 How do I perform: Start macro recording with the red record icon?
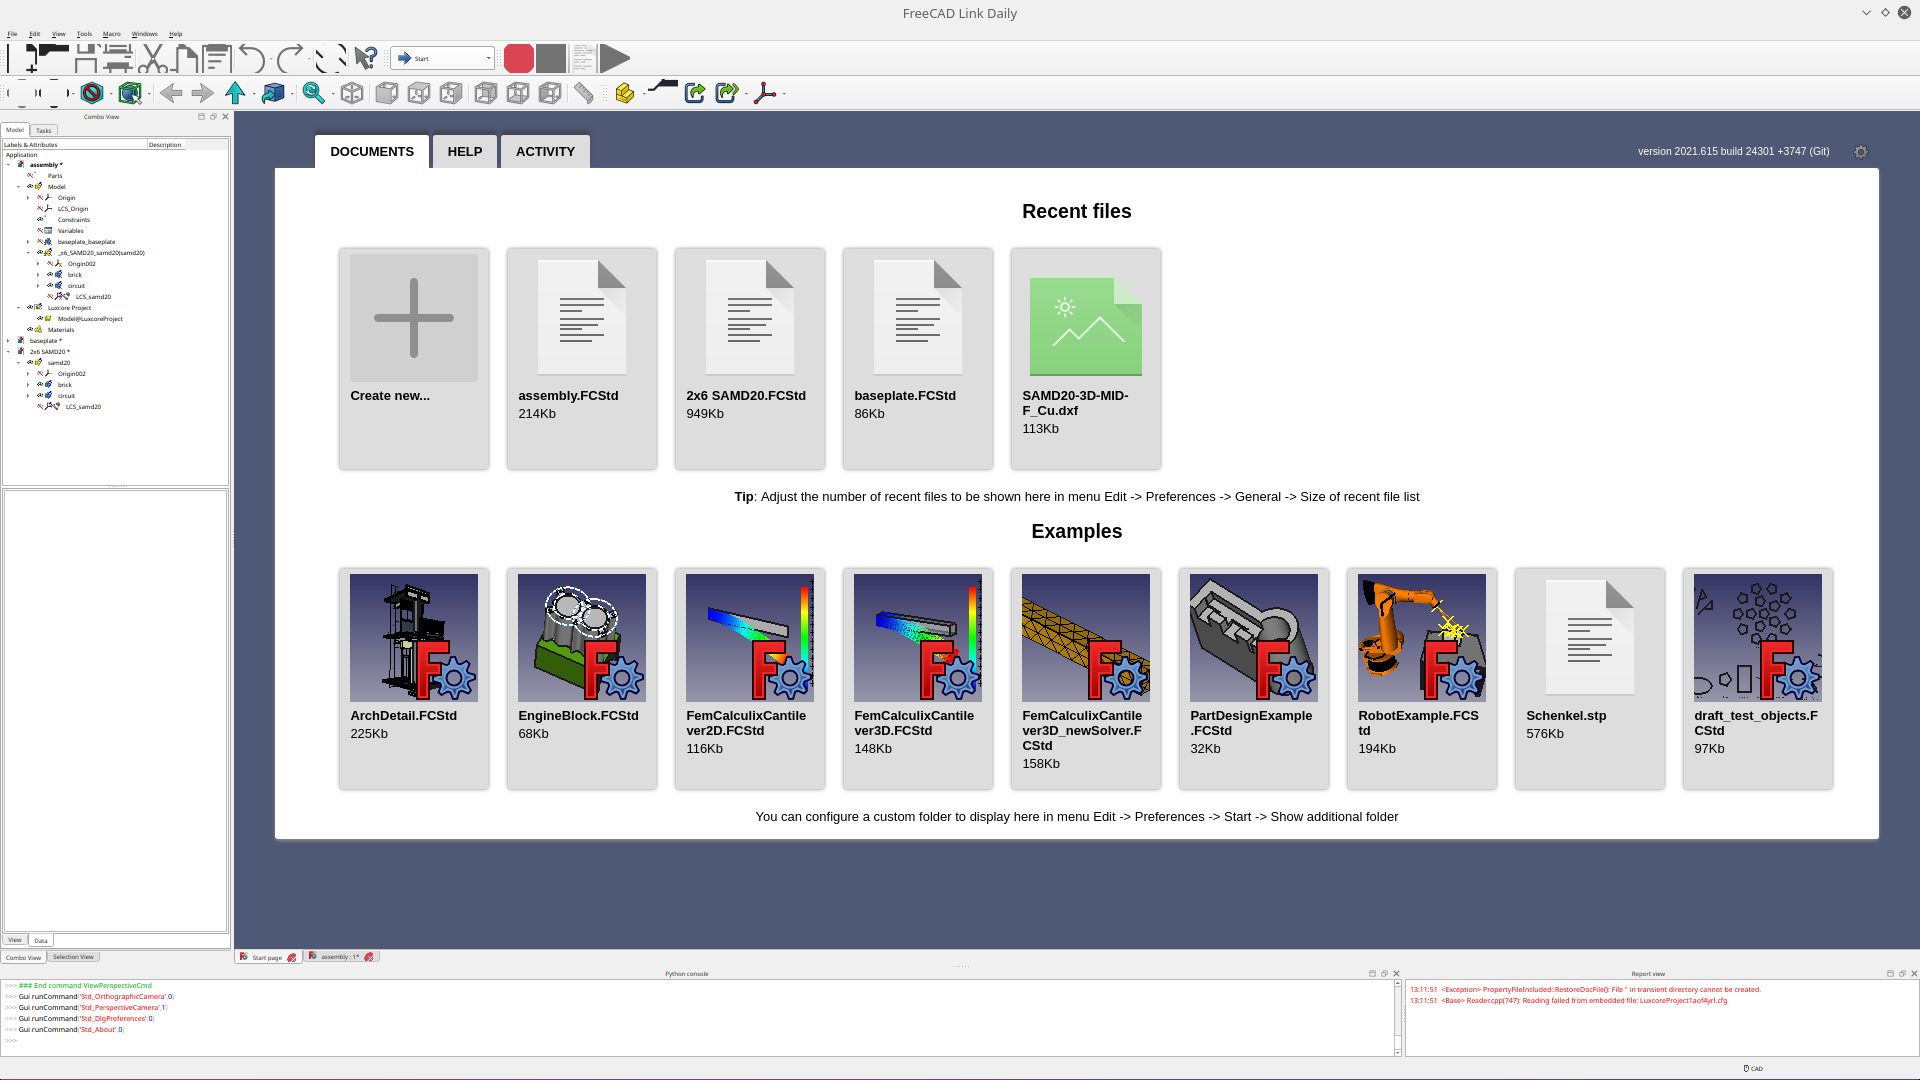(x=519, y=58)
